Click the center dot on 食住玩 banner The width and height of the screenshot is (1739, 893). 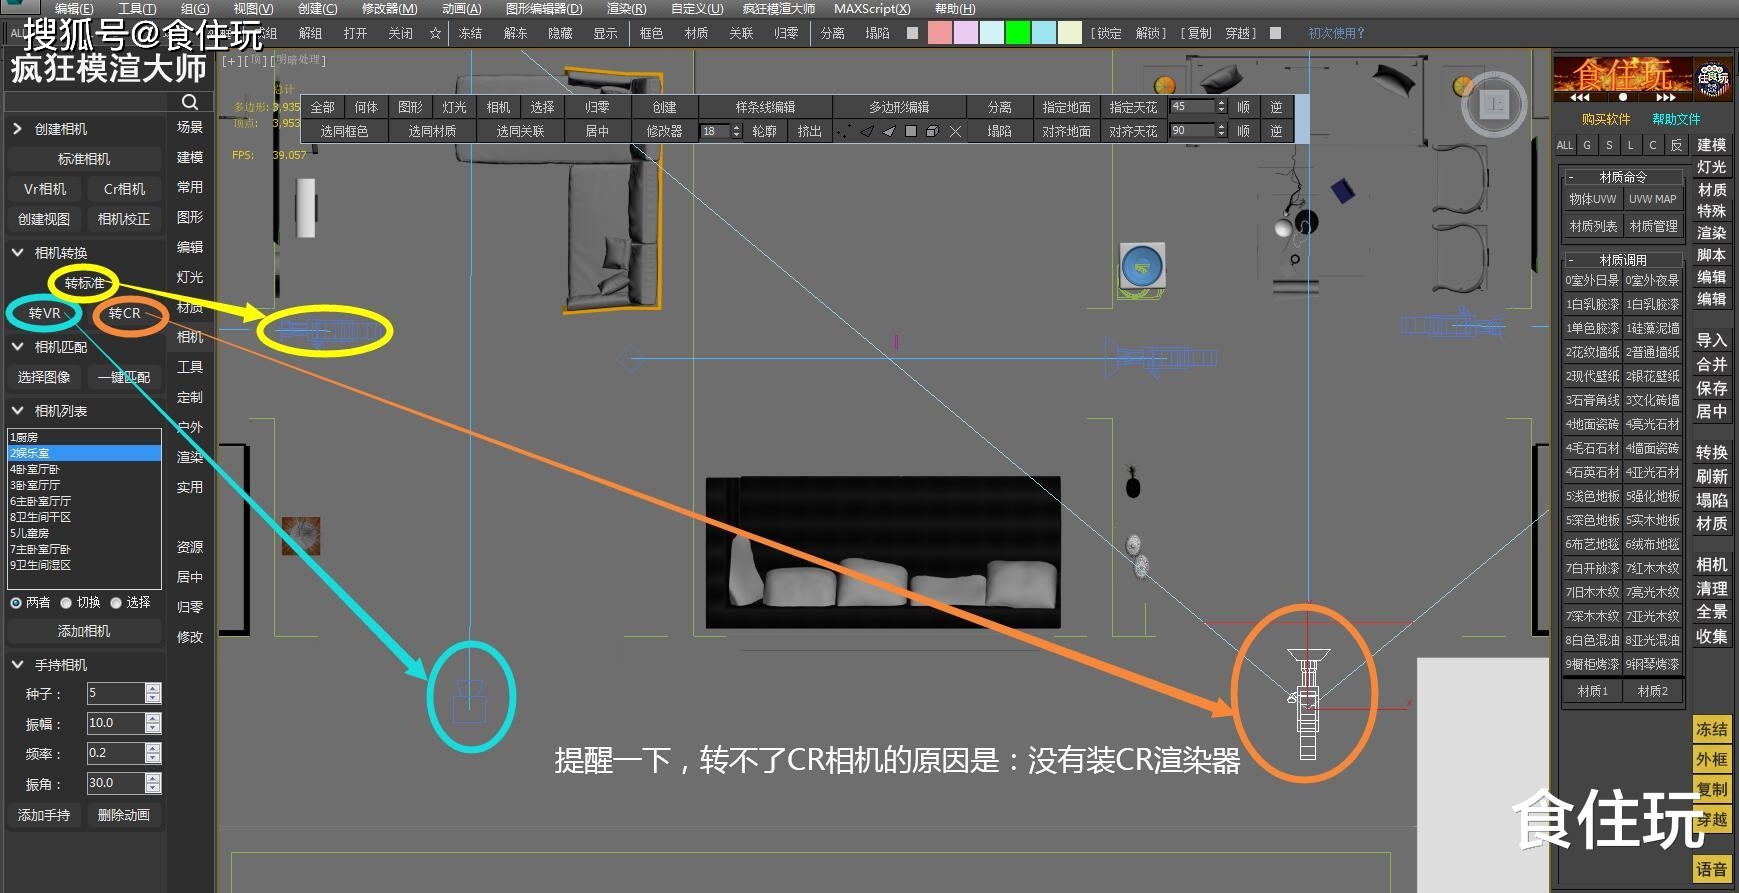[1622, 98]
